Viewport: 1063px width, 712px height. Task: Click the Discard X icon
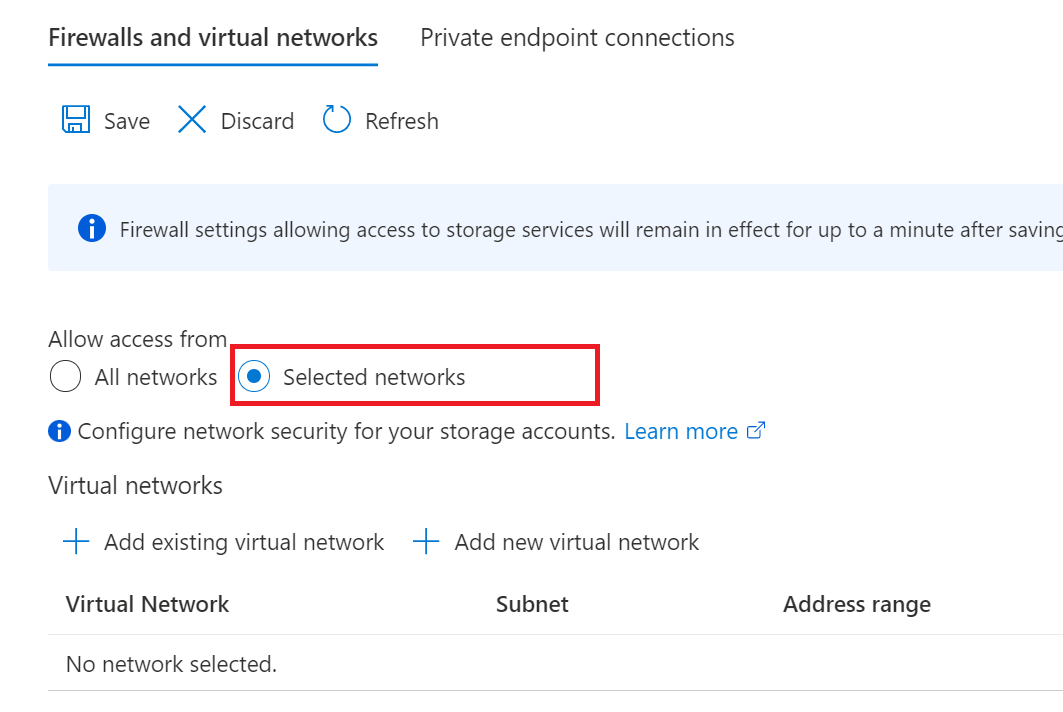pyautogui.click(x=191, y=119)
